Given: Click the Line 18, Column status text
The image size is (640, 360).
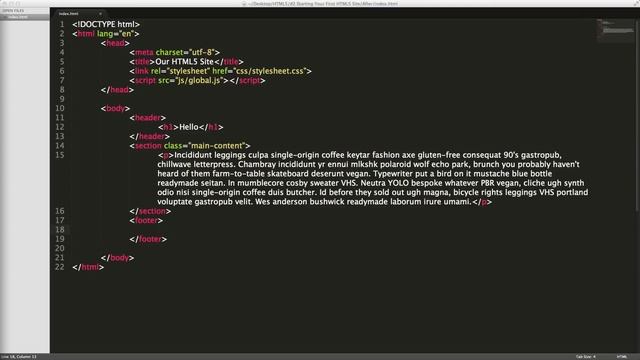Looking at the screenshot, I should click(19, 357).
